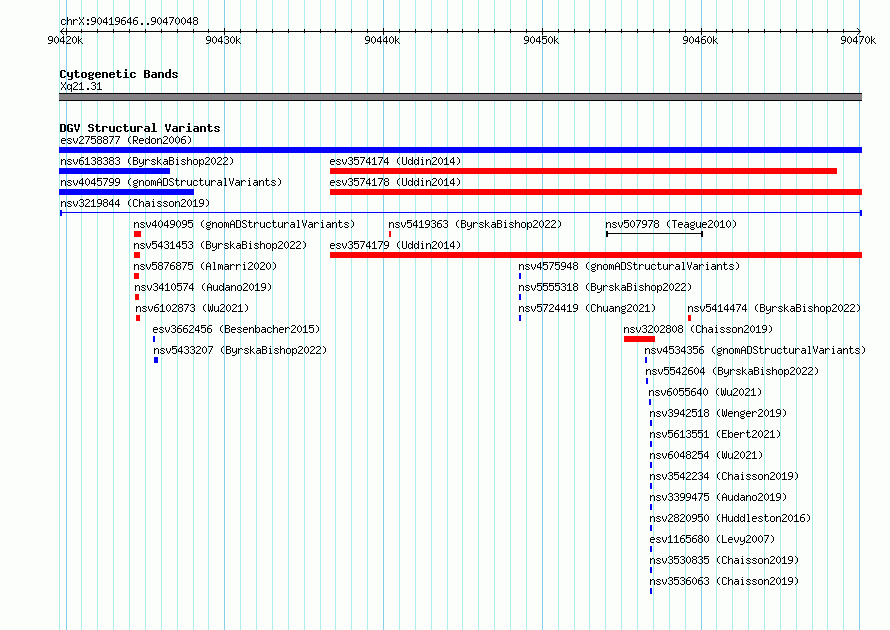
Task: Select the blue esv2758877 full-width variant bar
Action: pos(460,150)
